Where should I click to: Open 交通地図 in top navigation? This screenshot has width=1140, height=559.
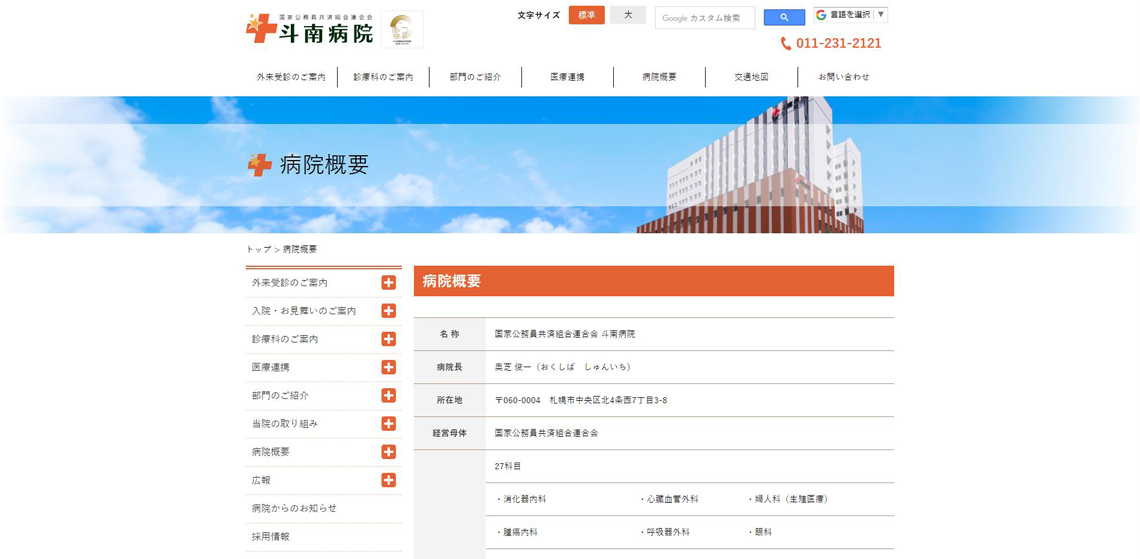751,77
